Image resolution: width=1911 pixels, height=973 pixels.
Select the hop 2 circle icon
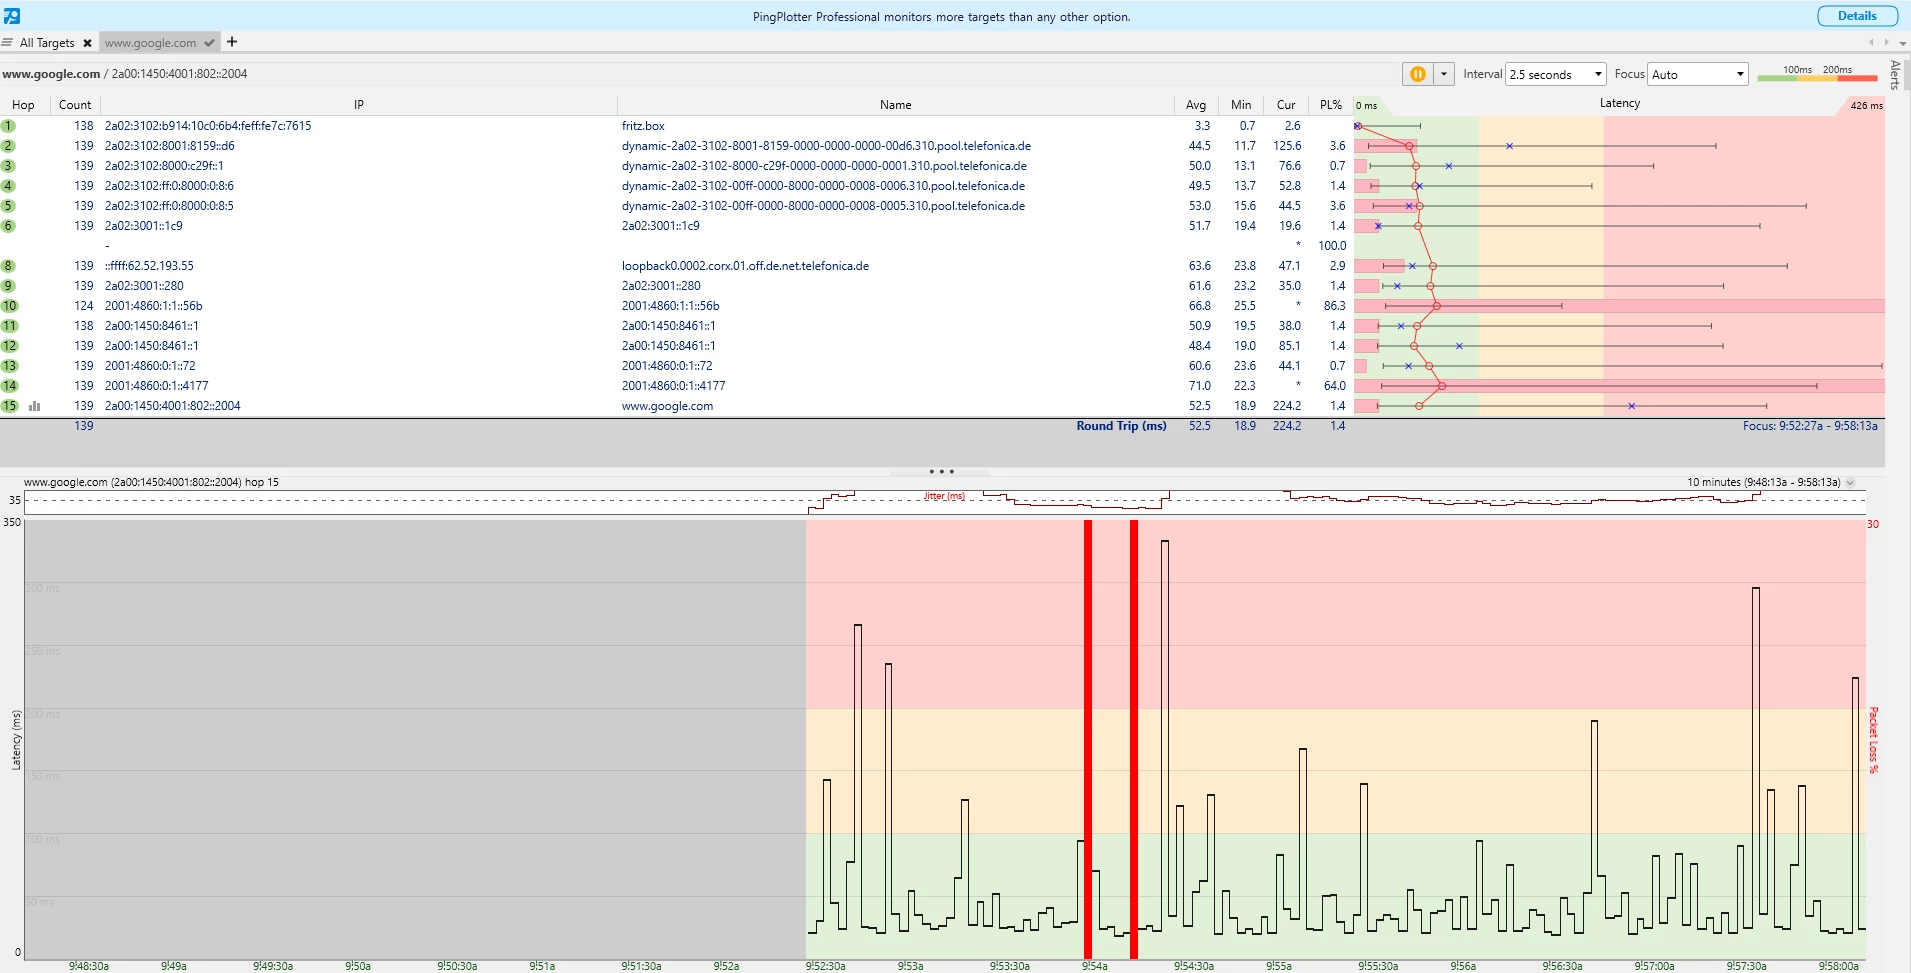pyautogui.click(x=8, y=146)
